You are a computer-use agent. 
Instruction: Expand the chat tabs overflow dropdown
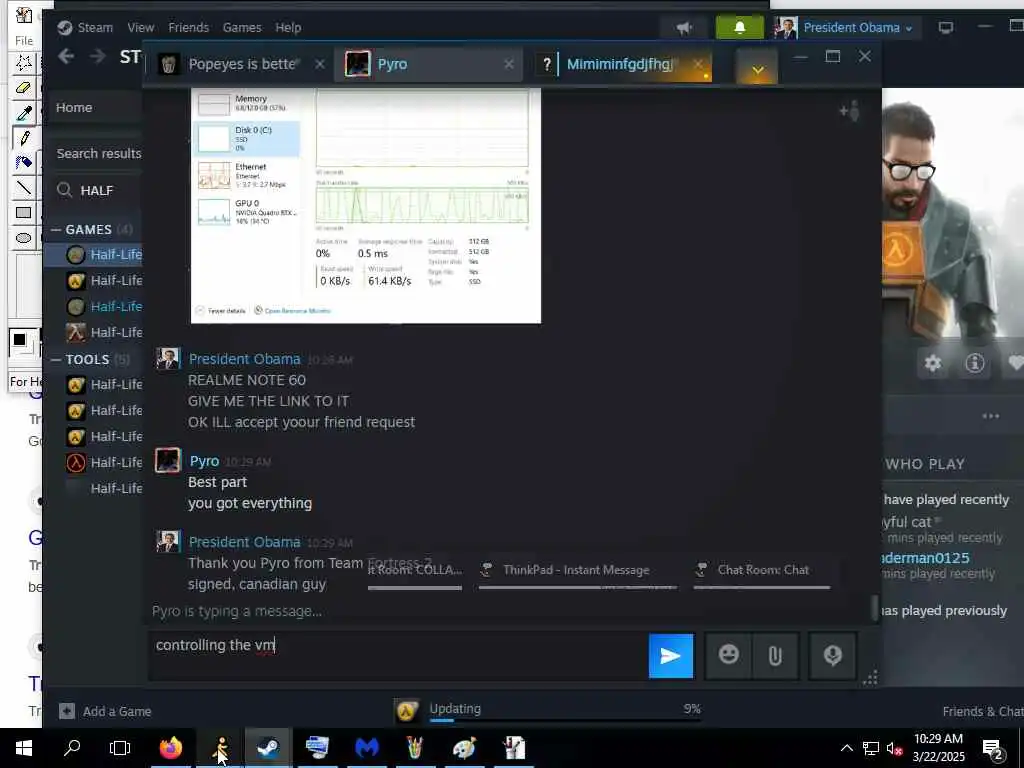click(x=758, y=69)
